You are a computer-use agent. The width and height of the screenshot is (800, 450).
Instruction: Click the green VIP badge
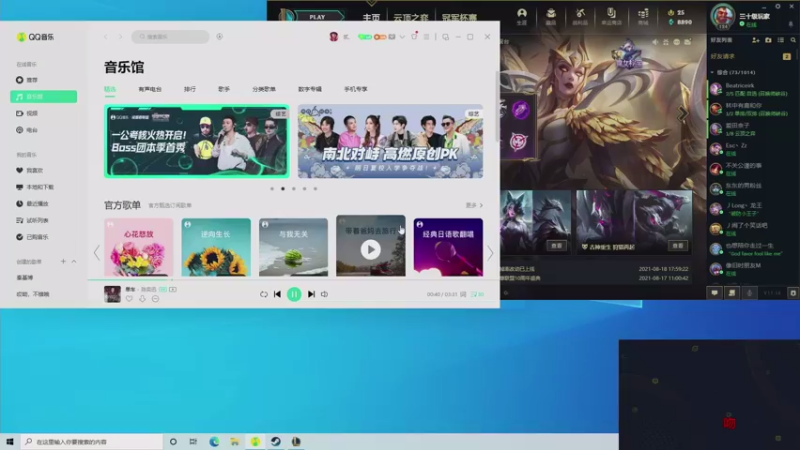tap(364, 37)
